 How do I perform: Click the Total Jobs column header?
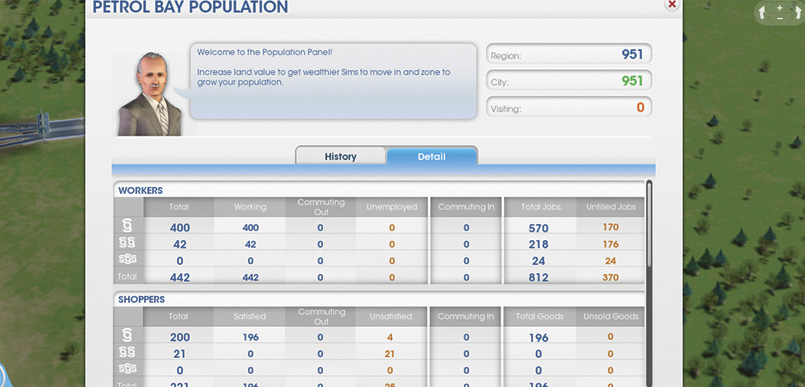(x=541, y=207)
